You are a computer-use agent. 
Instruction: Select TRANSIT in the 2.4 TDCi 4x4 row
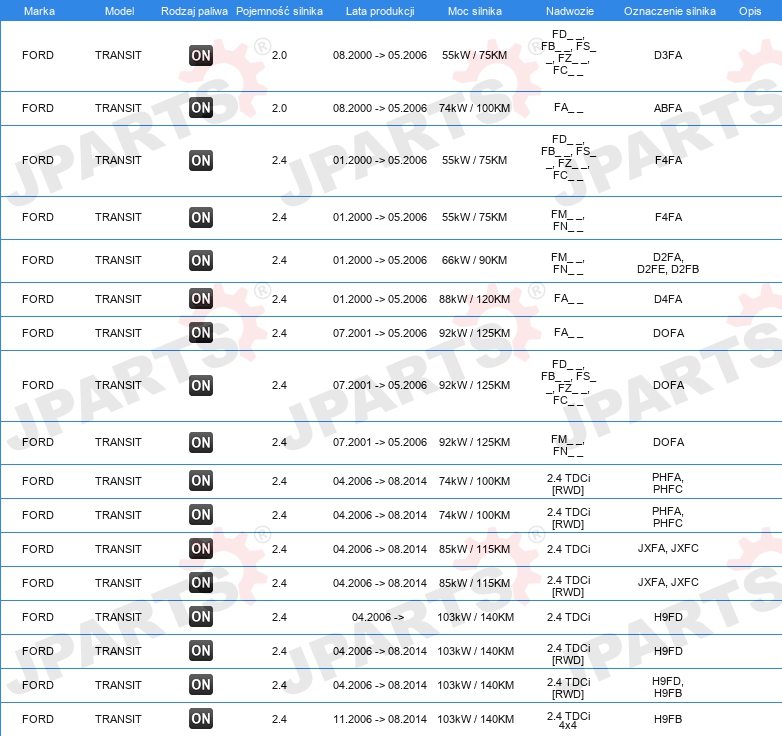[x=118, y=719]
